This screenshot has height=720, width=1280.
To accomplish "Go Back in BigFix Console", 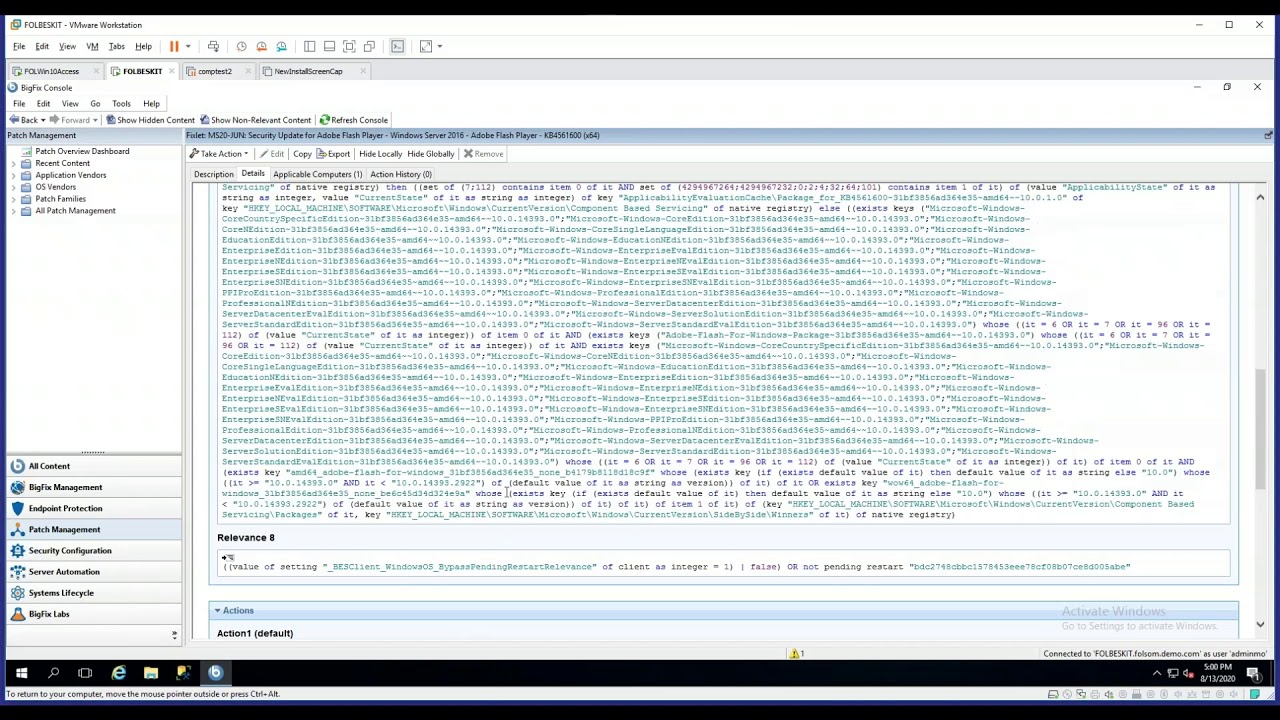I will 23,120.
